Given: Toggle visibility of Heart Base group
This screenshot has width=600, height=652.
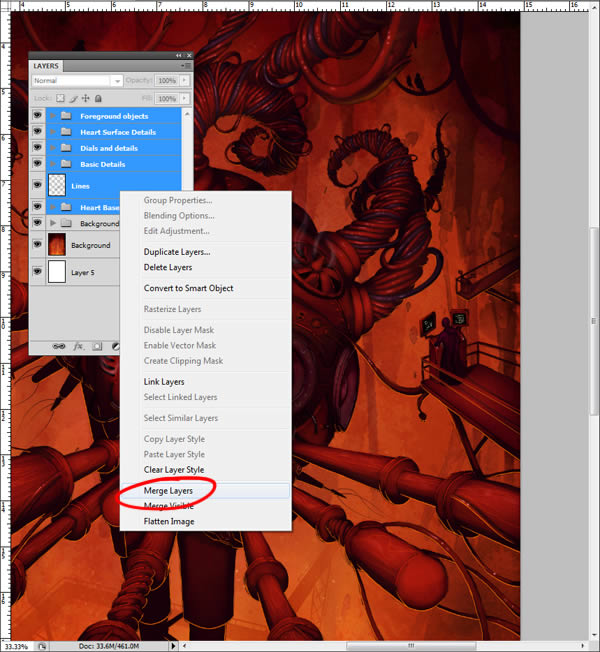Looking at the screenshot, I should click(x=37, y=207).
